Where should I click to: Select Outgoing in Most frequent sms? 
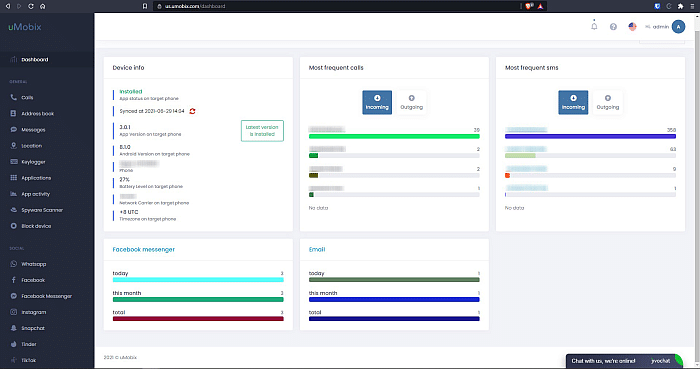[x=608, y=102]
